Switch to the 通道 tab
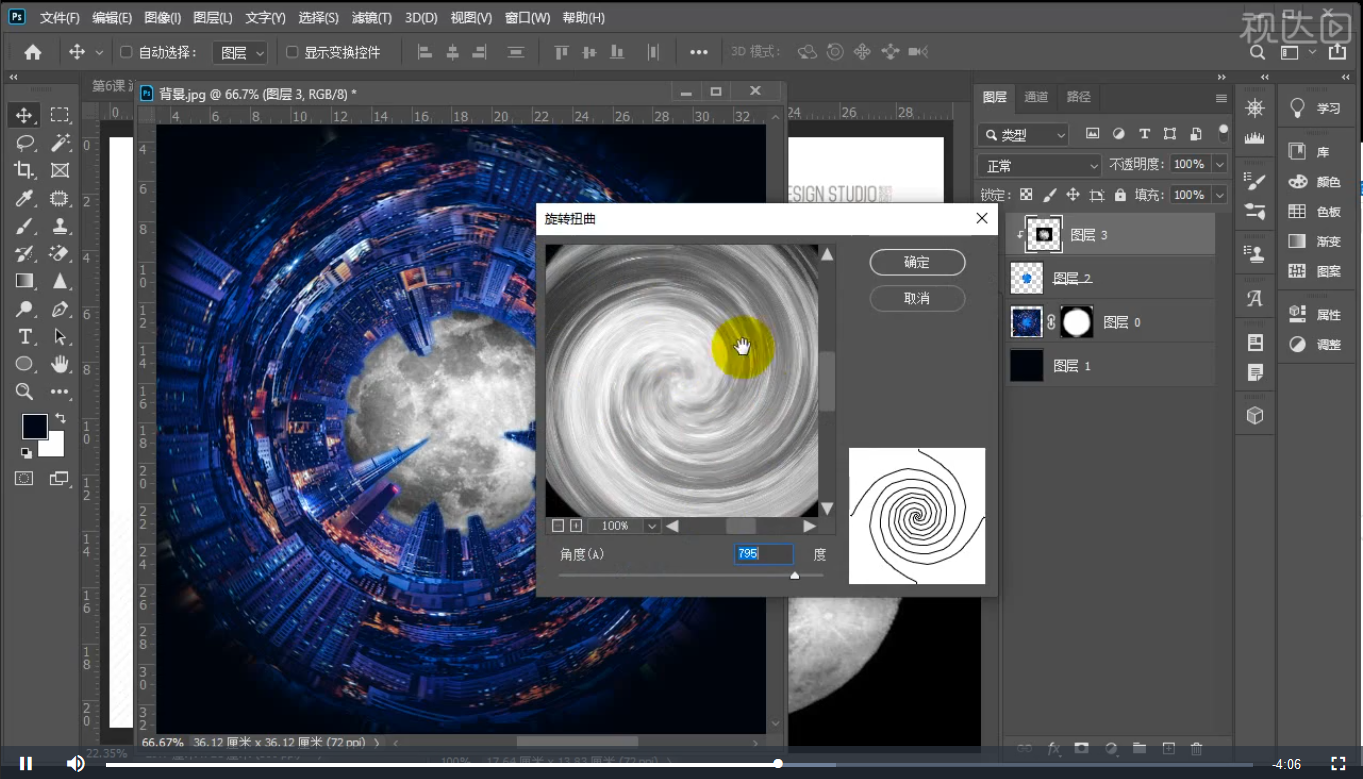Image resolution: width=1363 pixels, height=779 pixels. point(1037,97)
